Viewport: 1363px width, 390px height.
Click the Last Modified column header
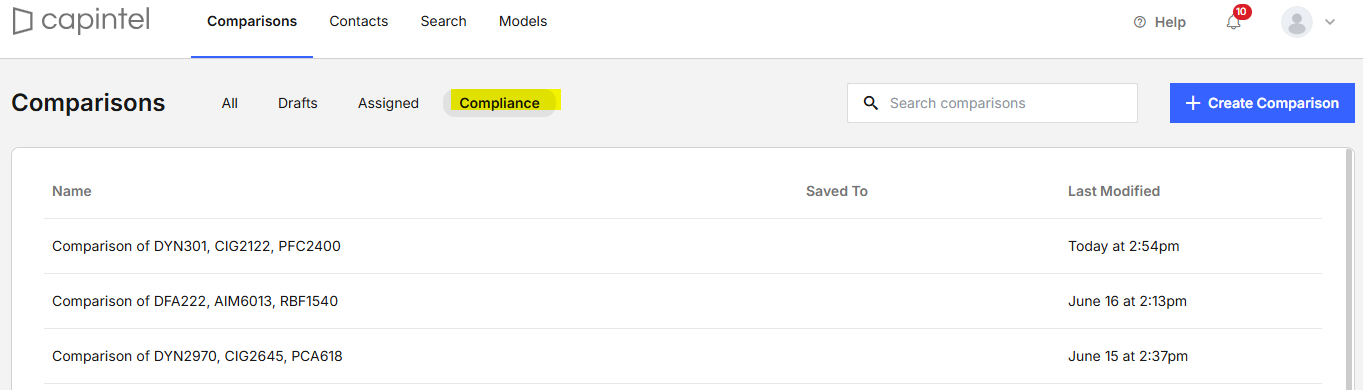click(x=1114, y=191)
